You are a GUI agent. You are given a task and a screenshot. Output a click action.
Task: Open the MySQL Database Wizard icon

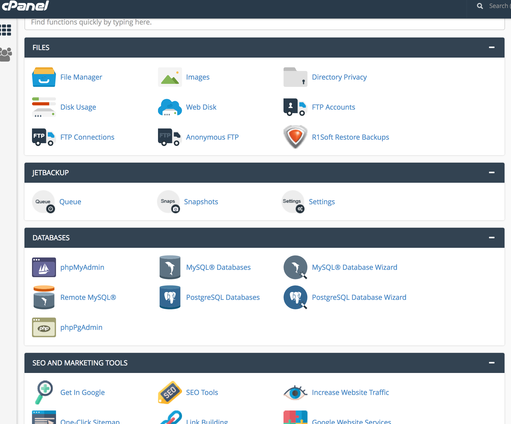(x=295, y=267)
